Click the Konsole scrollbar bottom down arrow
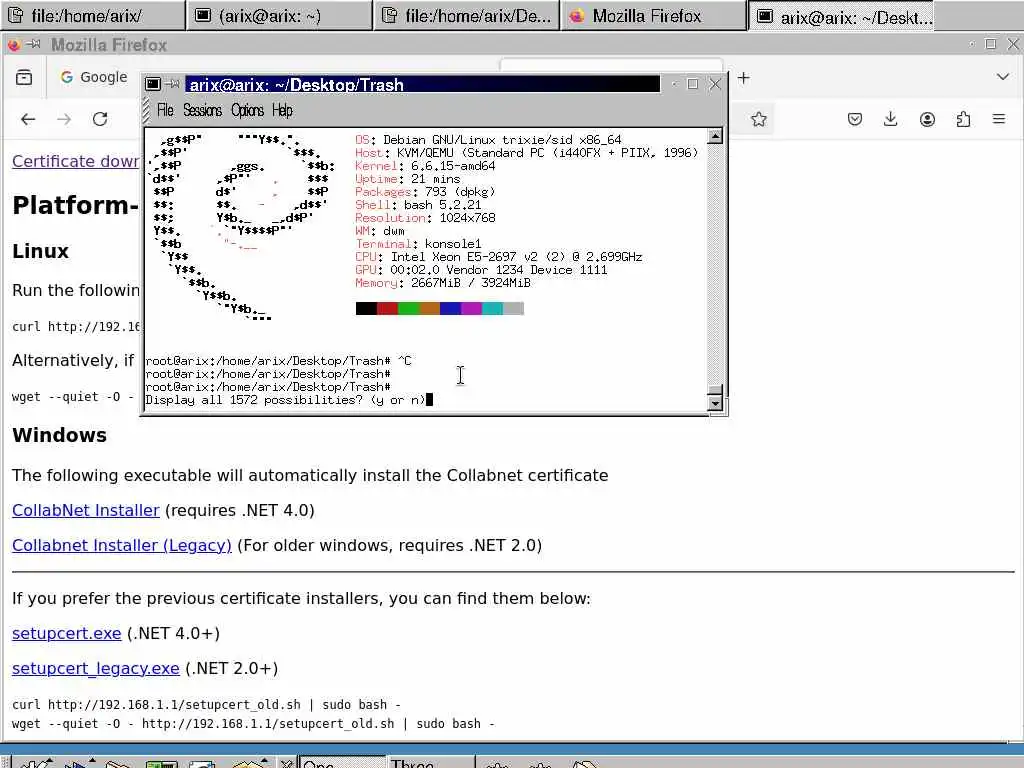Viewport: 1024px width, 768px height. pos(715,404)
